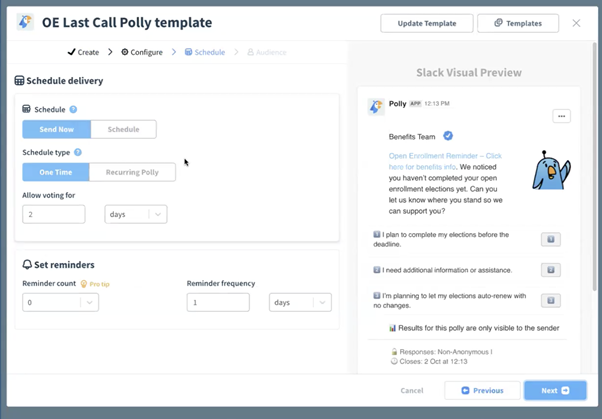Click the Next button

click(555, 390)
